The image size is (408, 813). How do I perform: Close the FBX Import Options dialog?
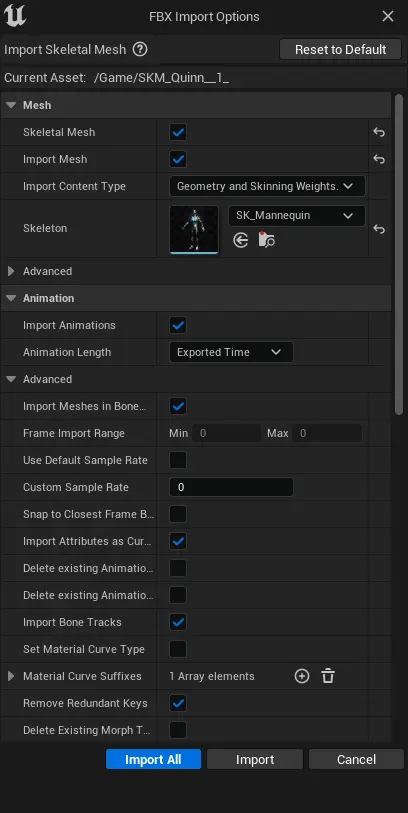click(388, 17)
